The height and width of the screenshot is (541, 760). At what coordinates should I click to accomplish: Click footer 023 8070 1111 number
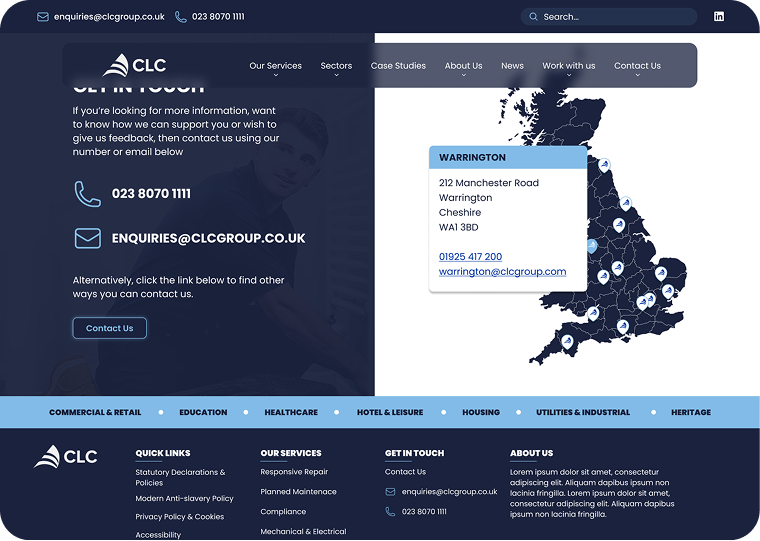(424, 511)
